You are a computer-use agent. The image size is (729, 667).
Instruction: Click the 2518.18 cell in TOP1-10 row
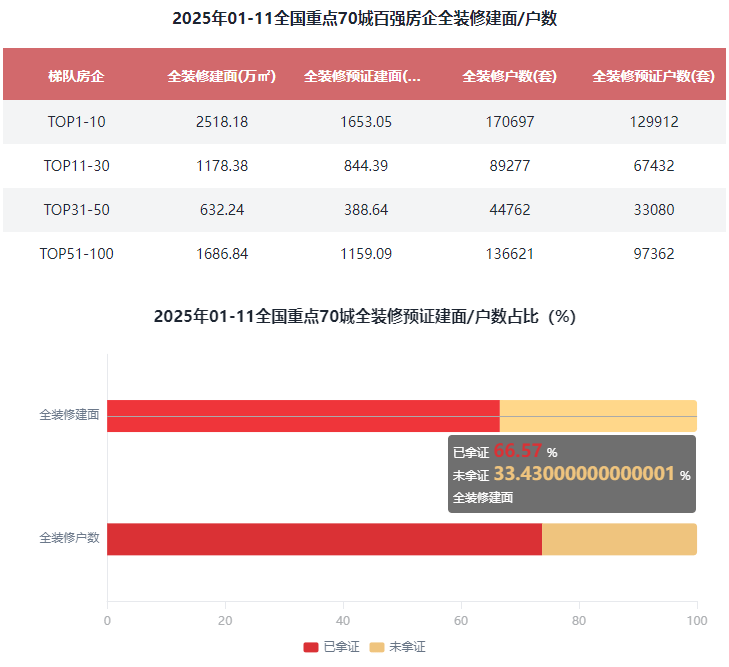tap(222, 122)
